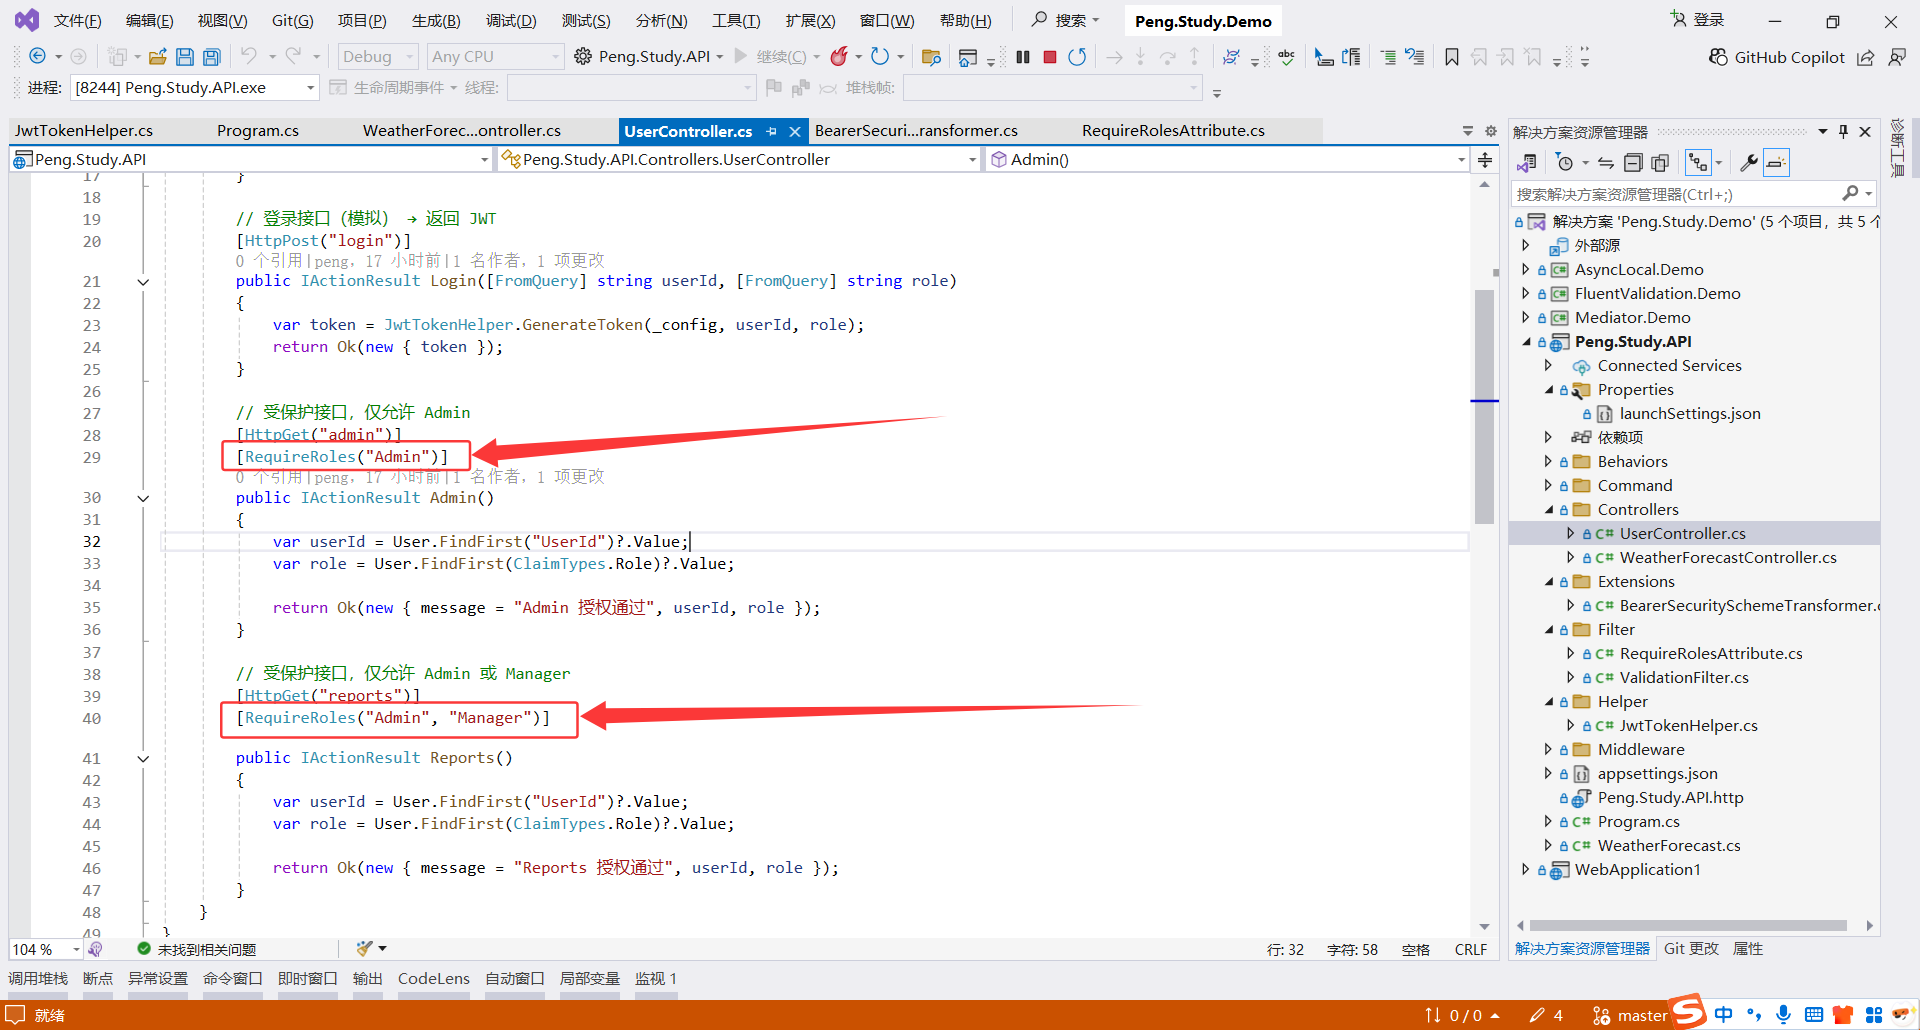Restart the debug session
The height and width of the screenshot is (1030, 1920).
(1077, 57)
